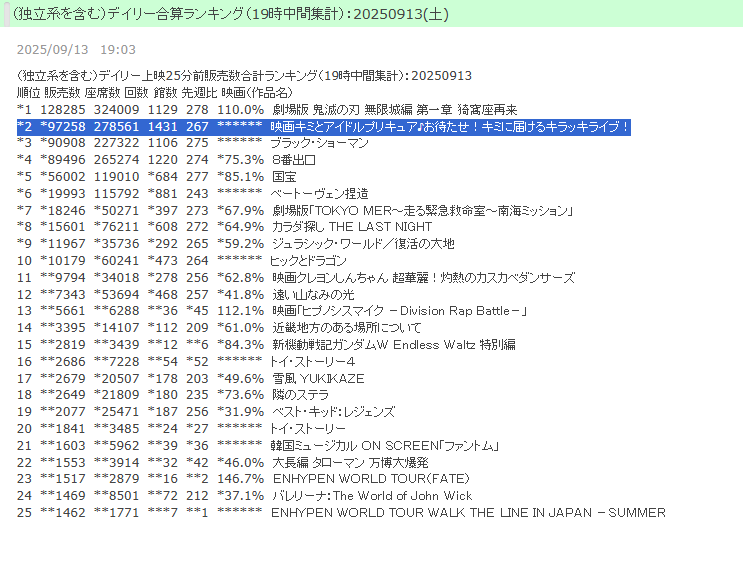
Task: Click highlighted row 映画キミとアイドルプリキュア
Action: tap(324, 127)
